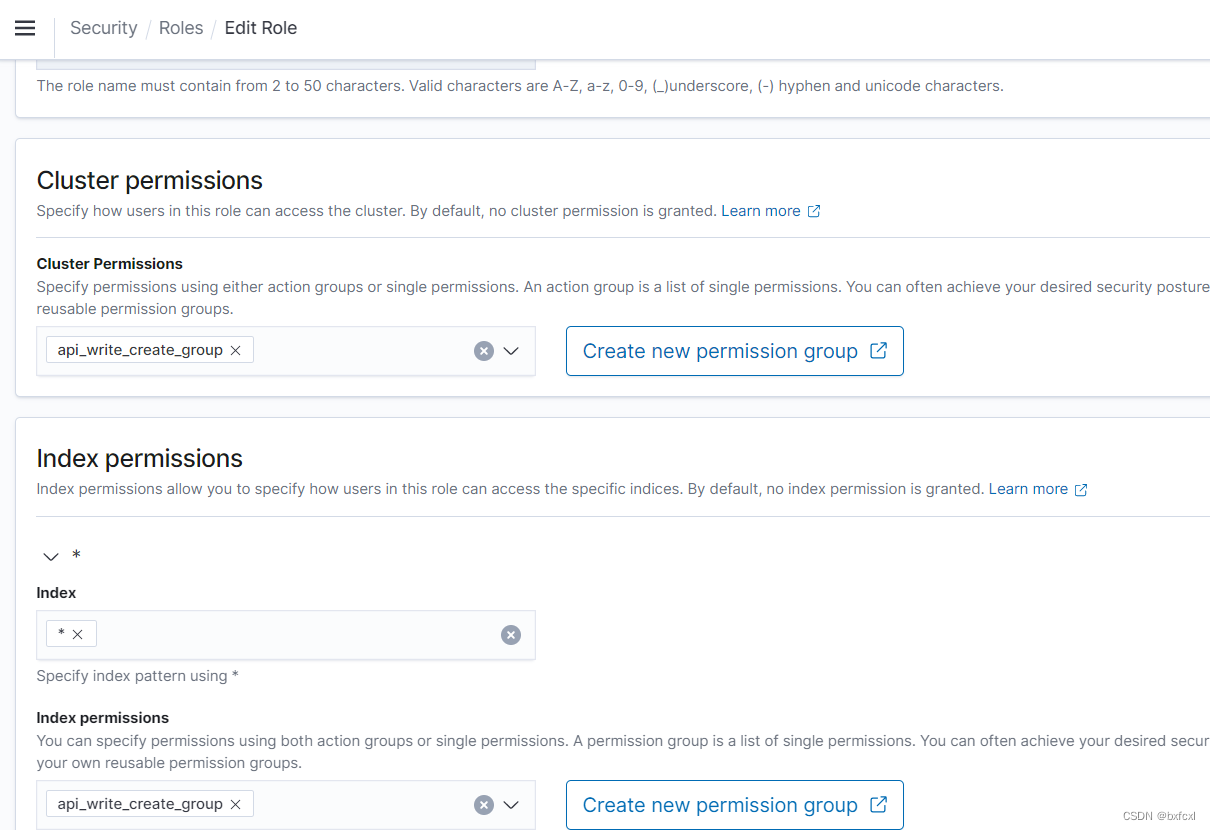The image size is (1210, 830).
Task: Collapse the asterisk index permission section
Action: click(50, 556)
